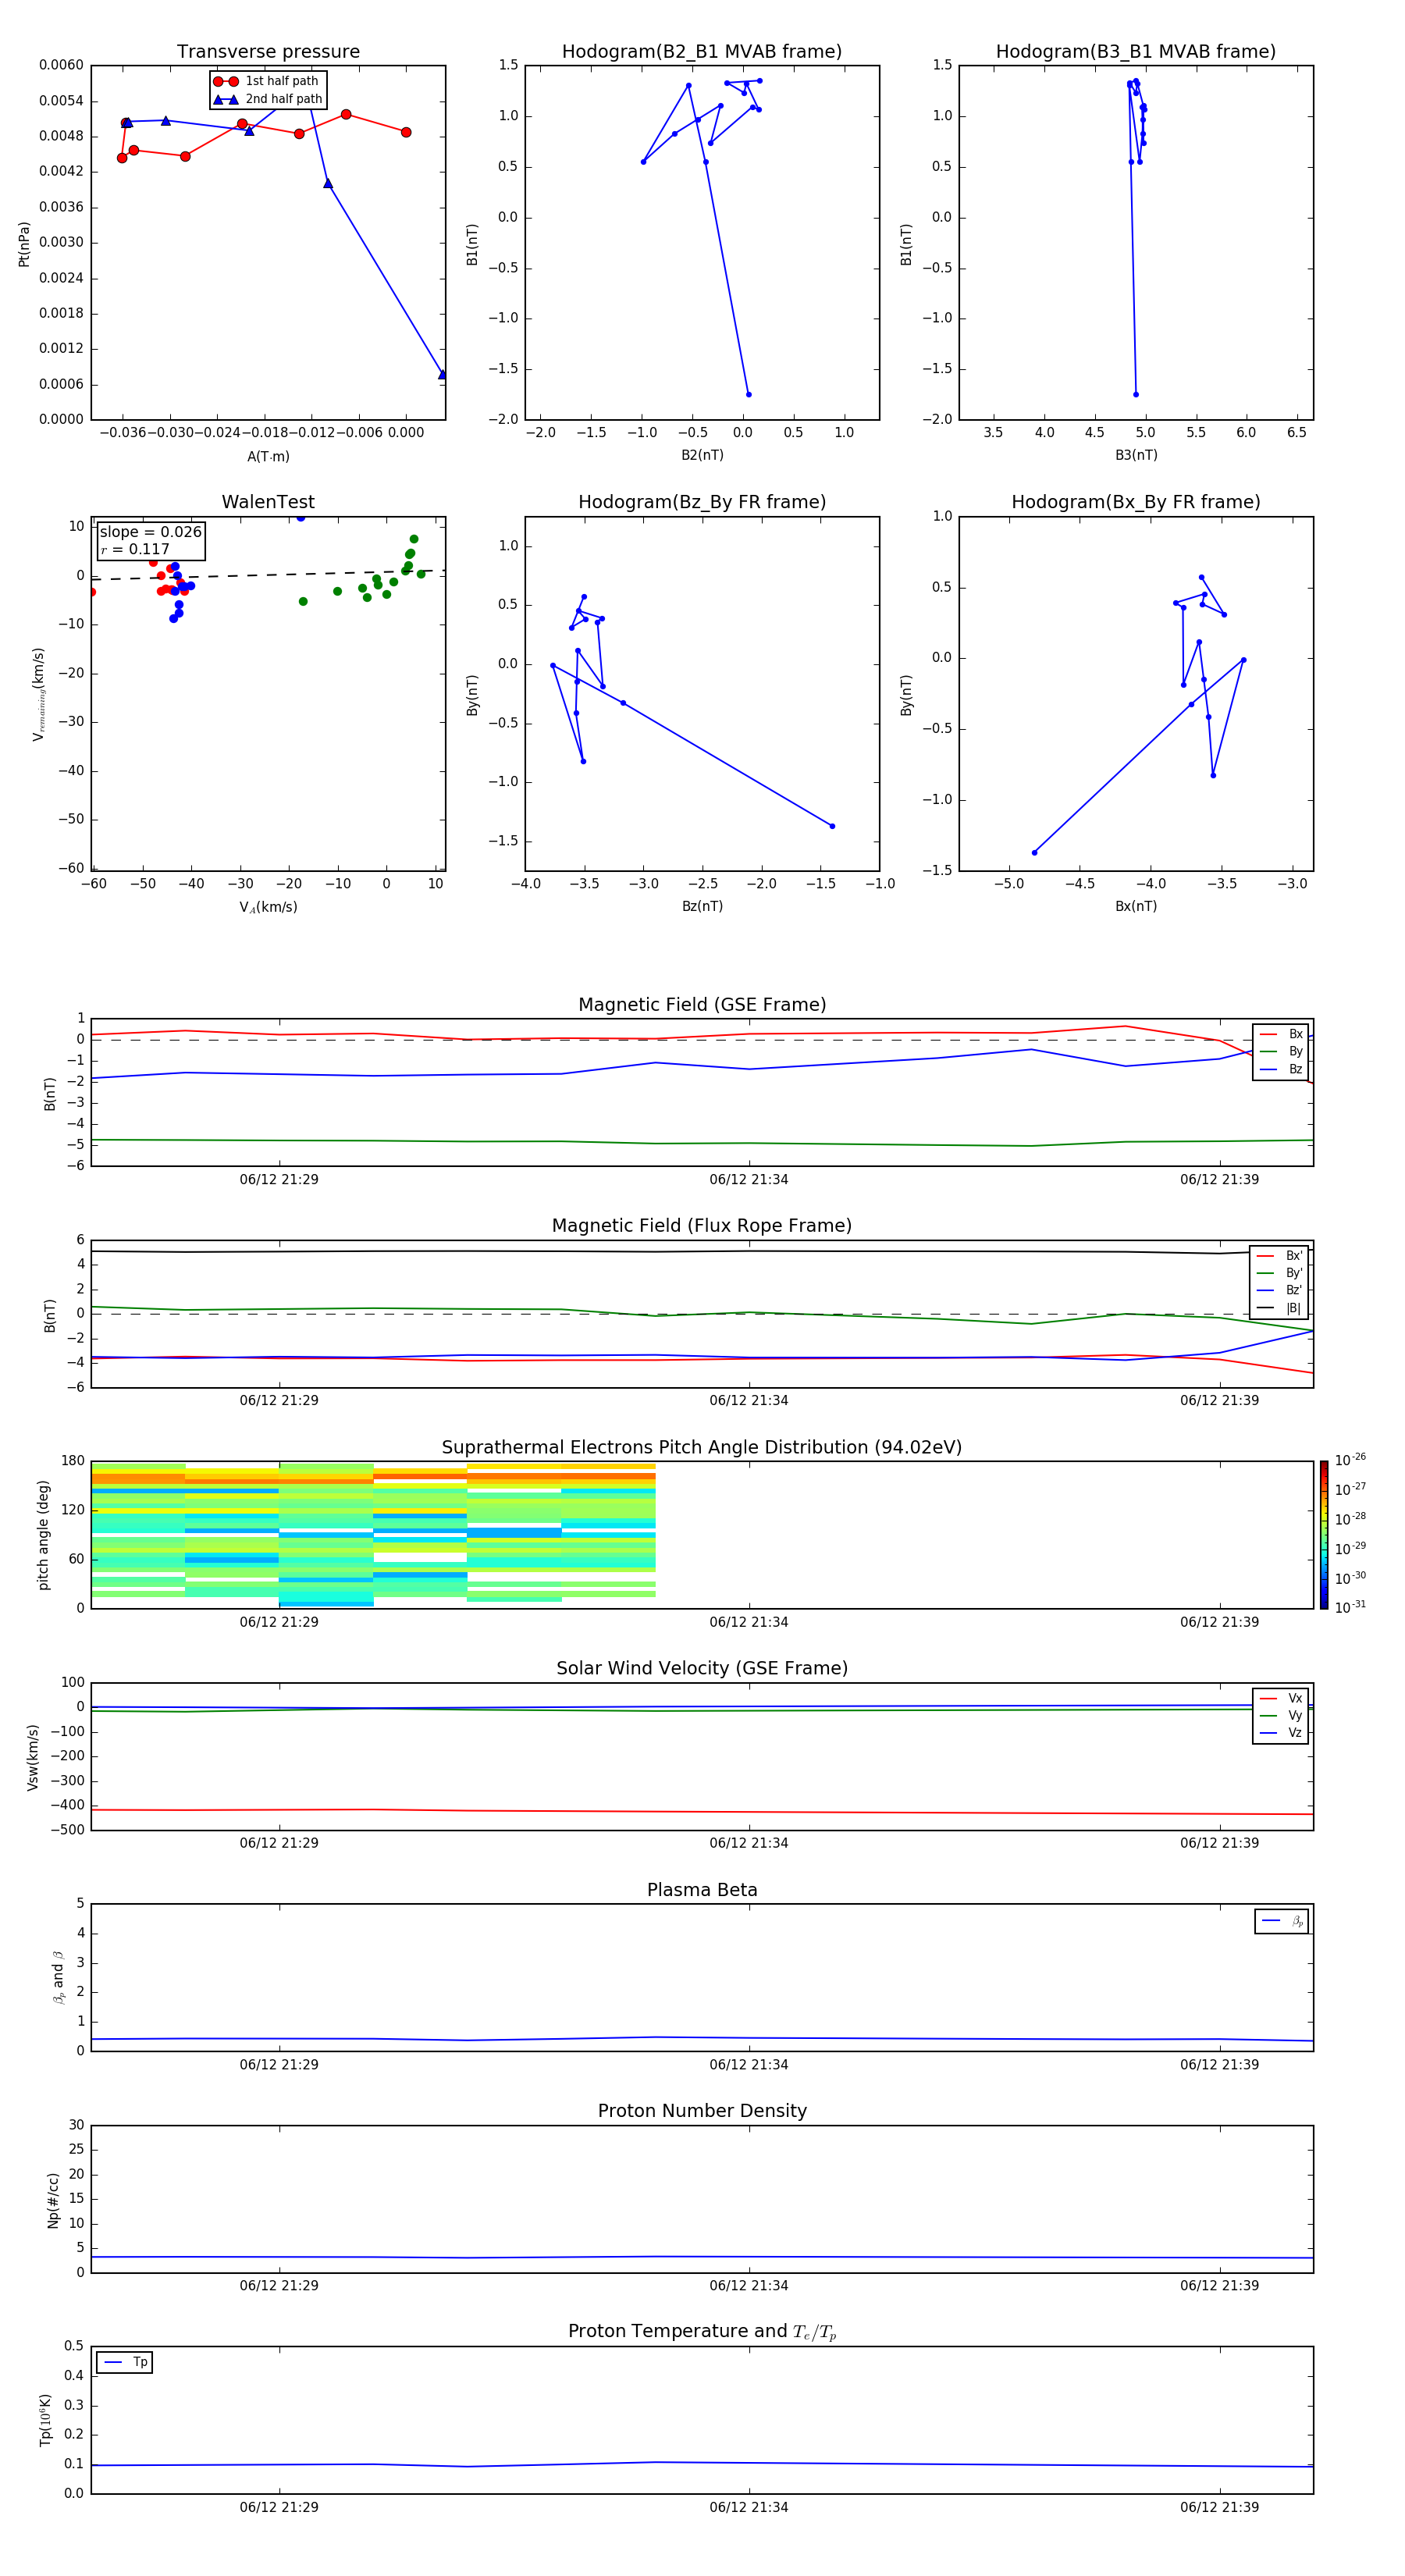Click the 'B2(nT)' x-axis label

(x=702, y=455)
